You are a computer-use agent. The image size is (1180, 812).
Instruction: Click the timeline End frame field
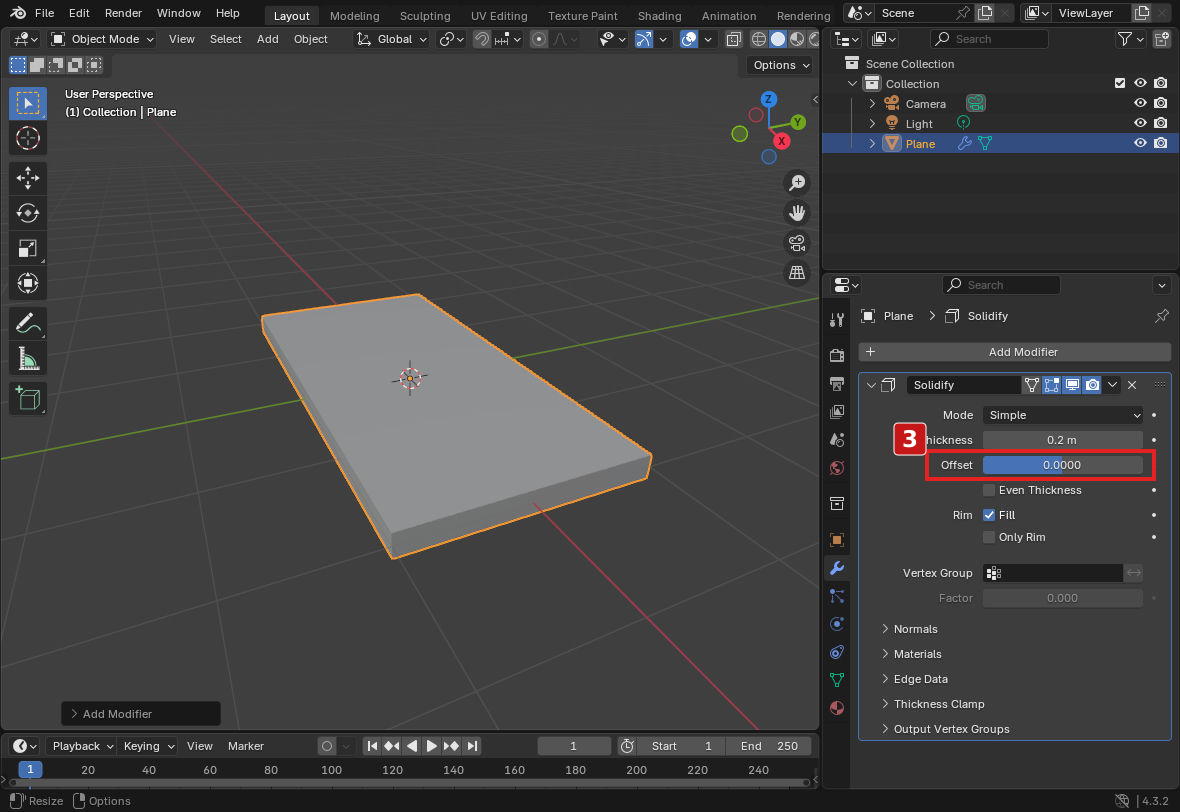pos(768,746)
